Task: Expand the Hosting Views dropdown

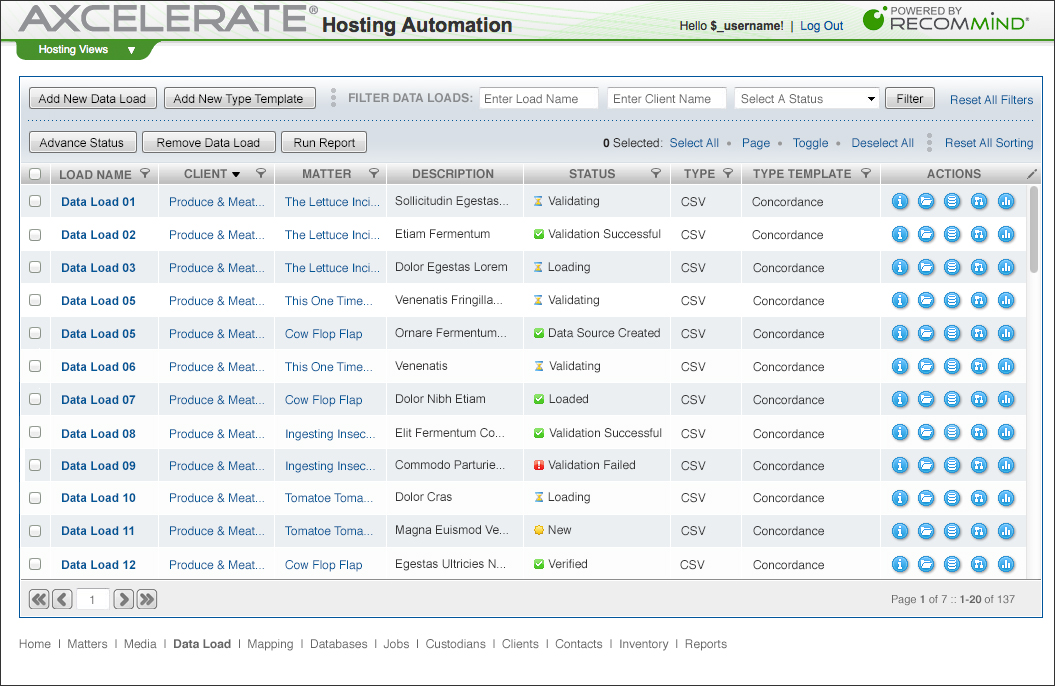Action: (87, 50)
